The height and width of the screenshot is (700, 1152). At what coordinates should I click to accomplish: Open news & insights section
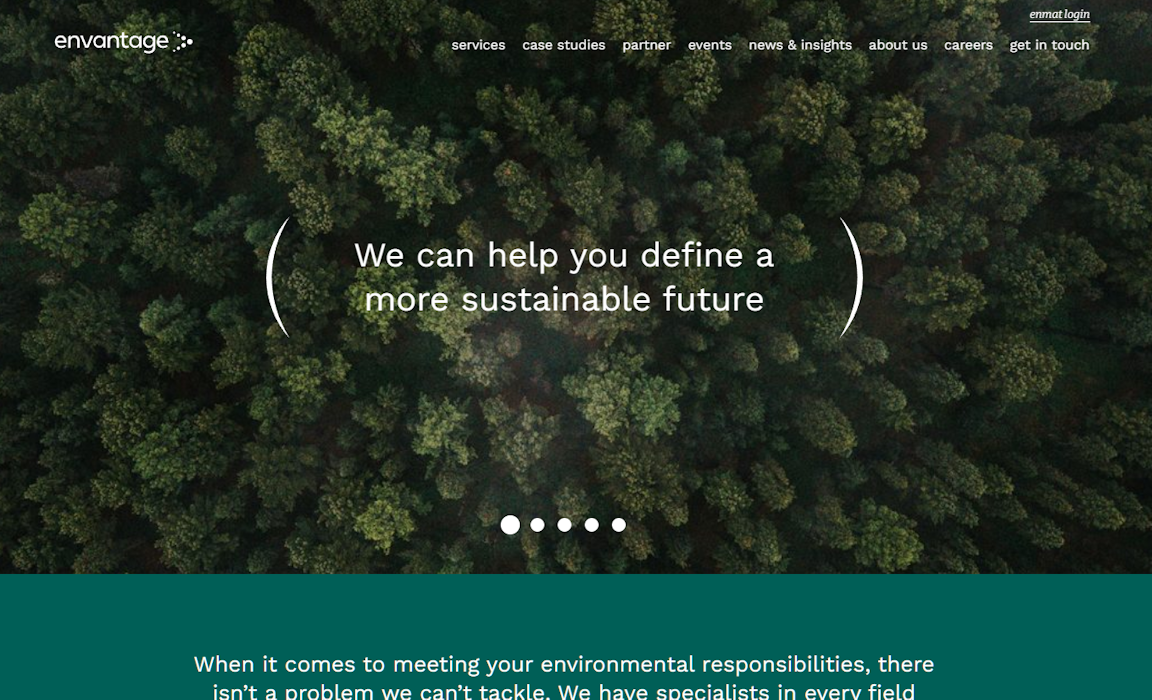[800, 45]
